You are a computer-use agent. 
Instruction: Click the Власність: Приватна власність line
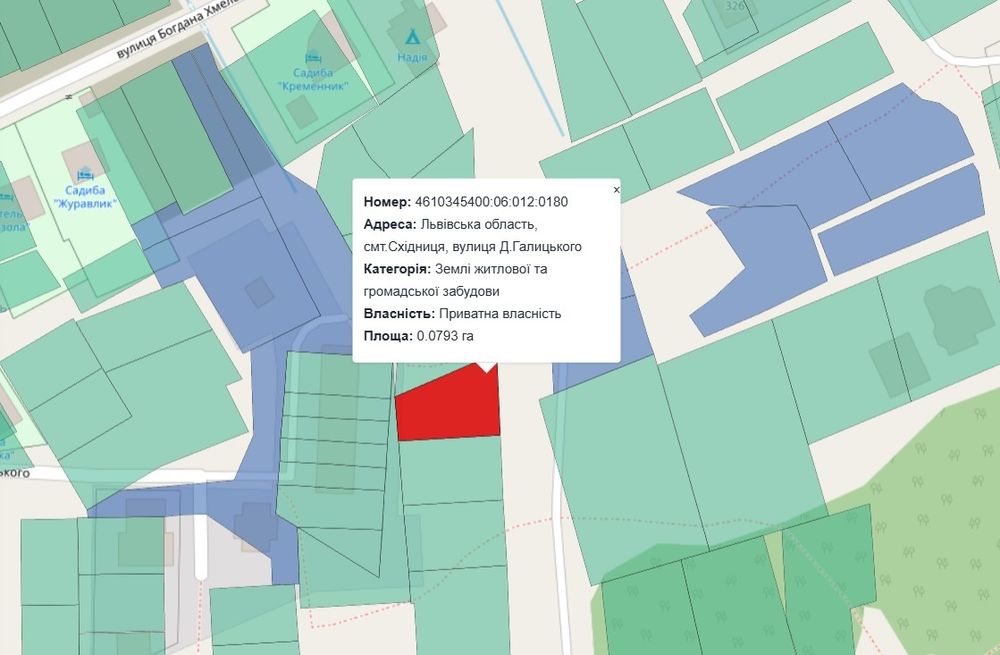[462, 314]
